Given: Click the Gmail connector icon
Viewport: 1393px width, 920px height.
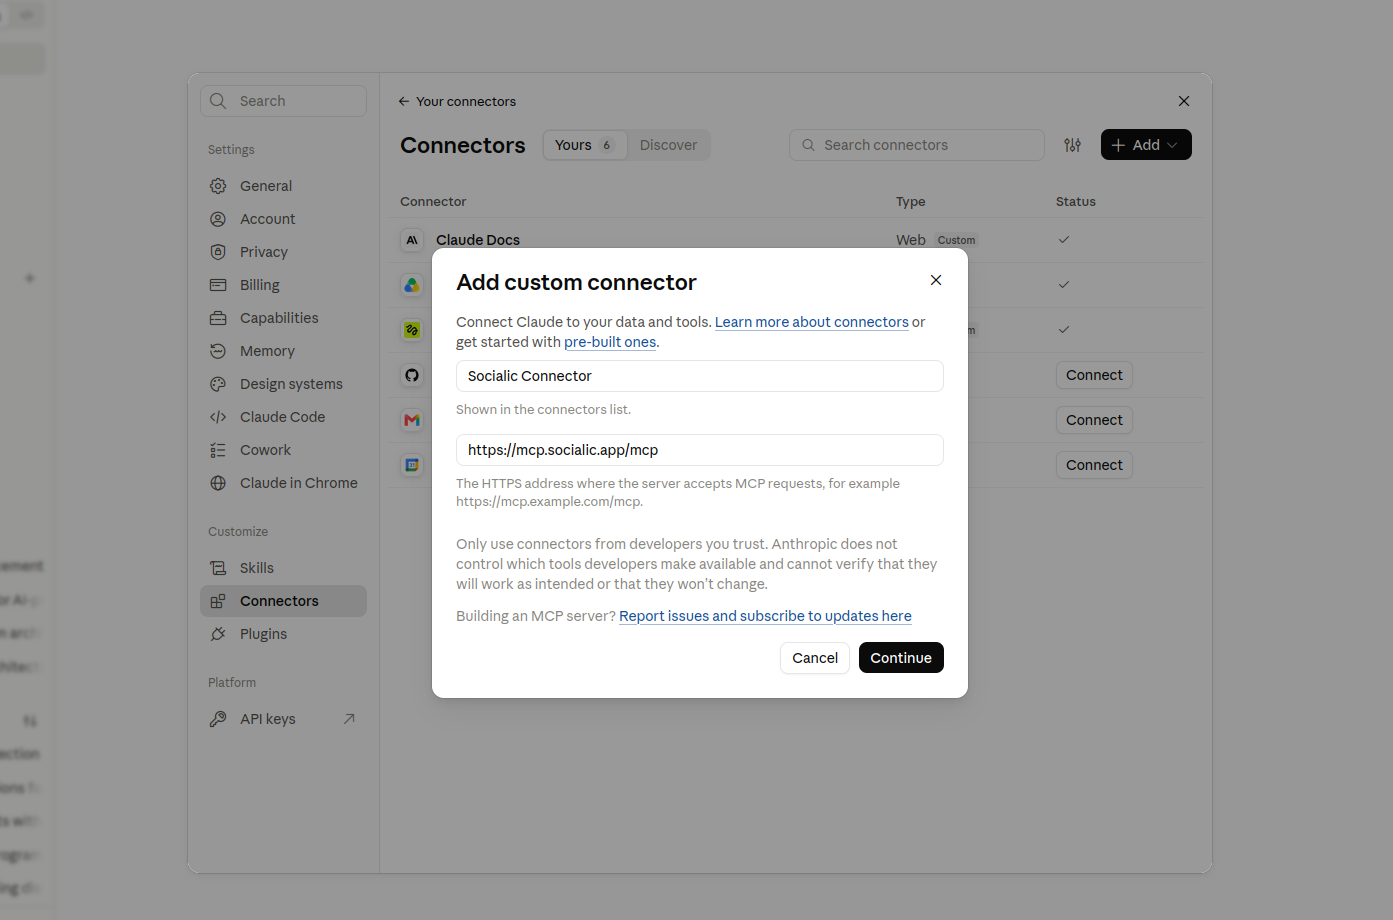Looking at the screenshot, I should click(412, 420).
